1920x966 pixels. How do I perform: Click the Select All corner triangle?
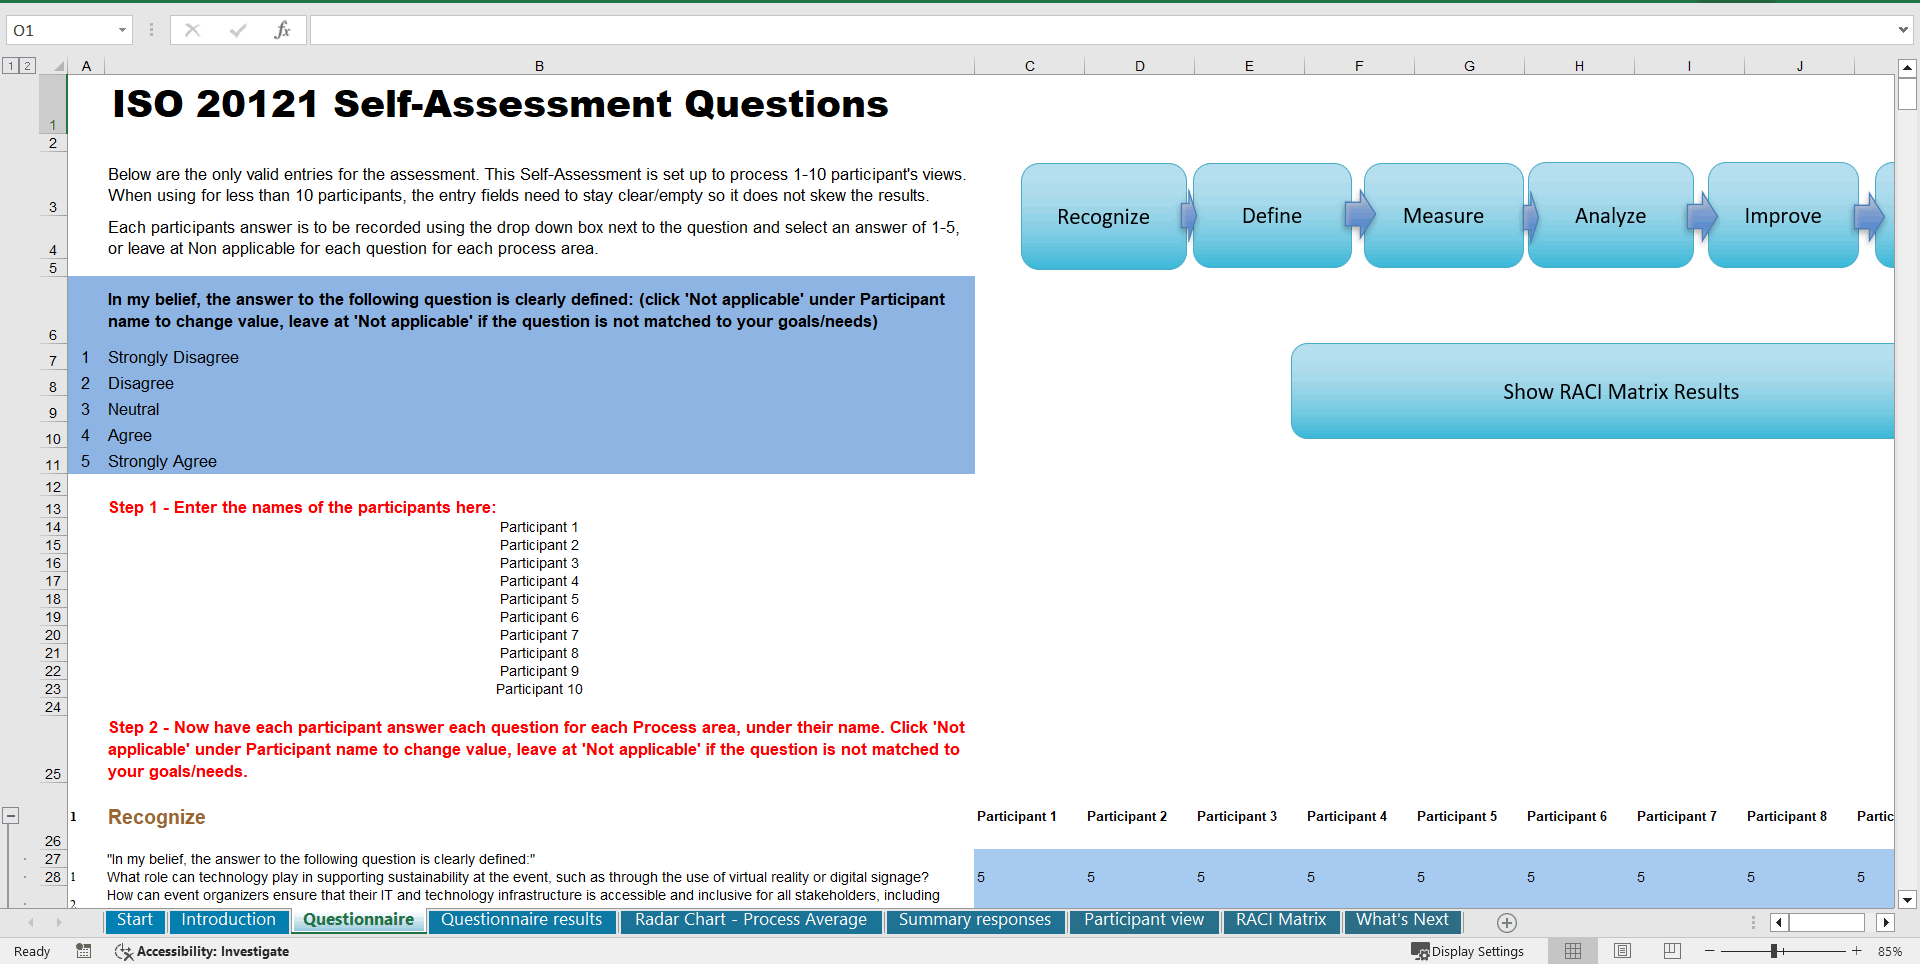[58, 66]
